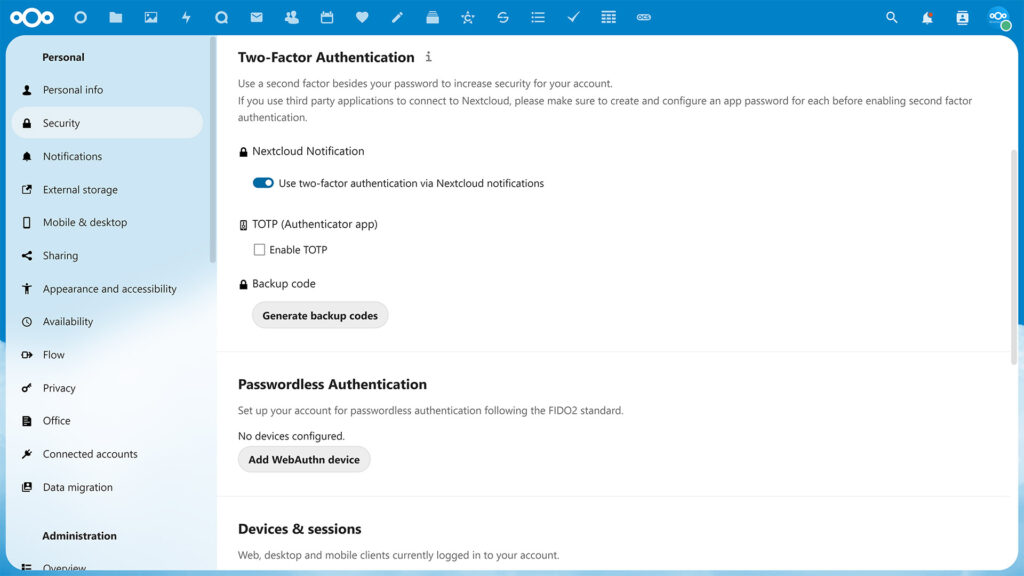This screenshot has height=576, width=1024.
Task: Click the Generate backup codes button
Action: point(320,314)
